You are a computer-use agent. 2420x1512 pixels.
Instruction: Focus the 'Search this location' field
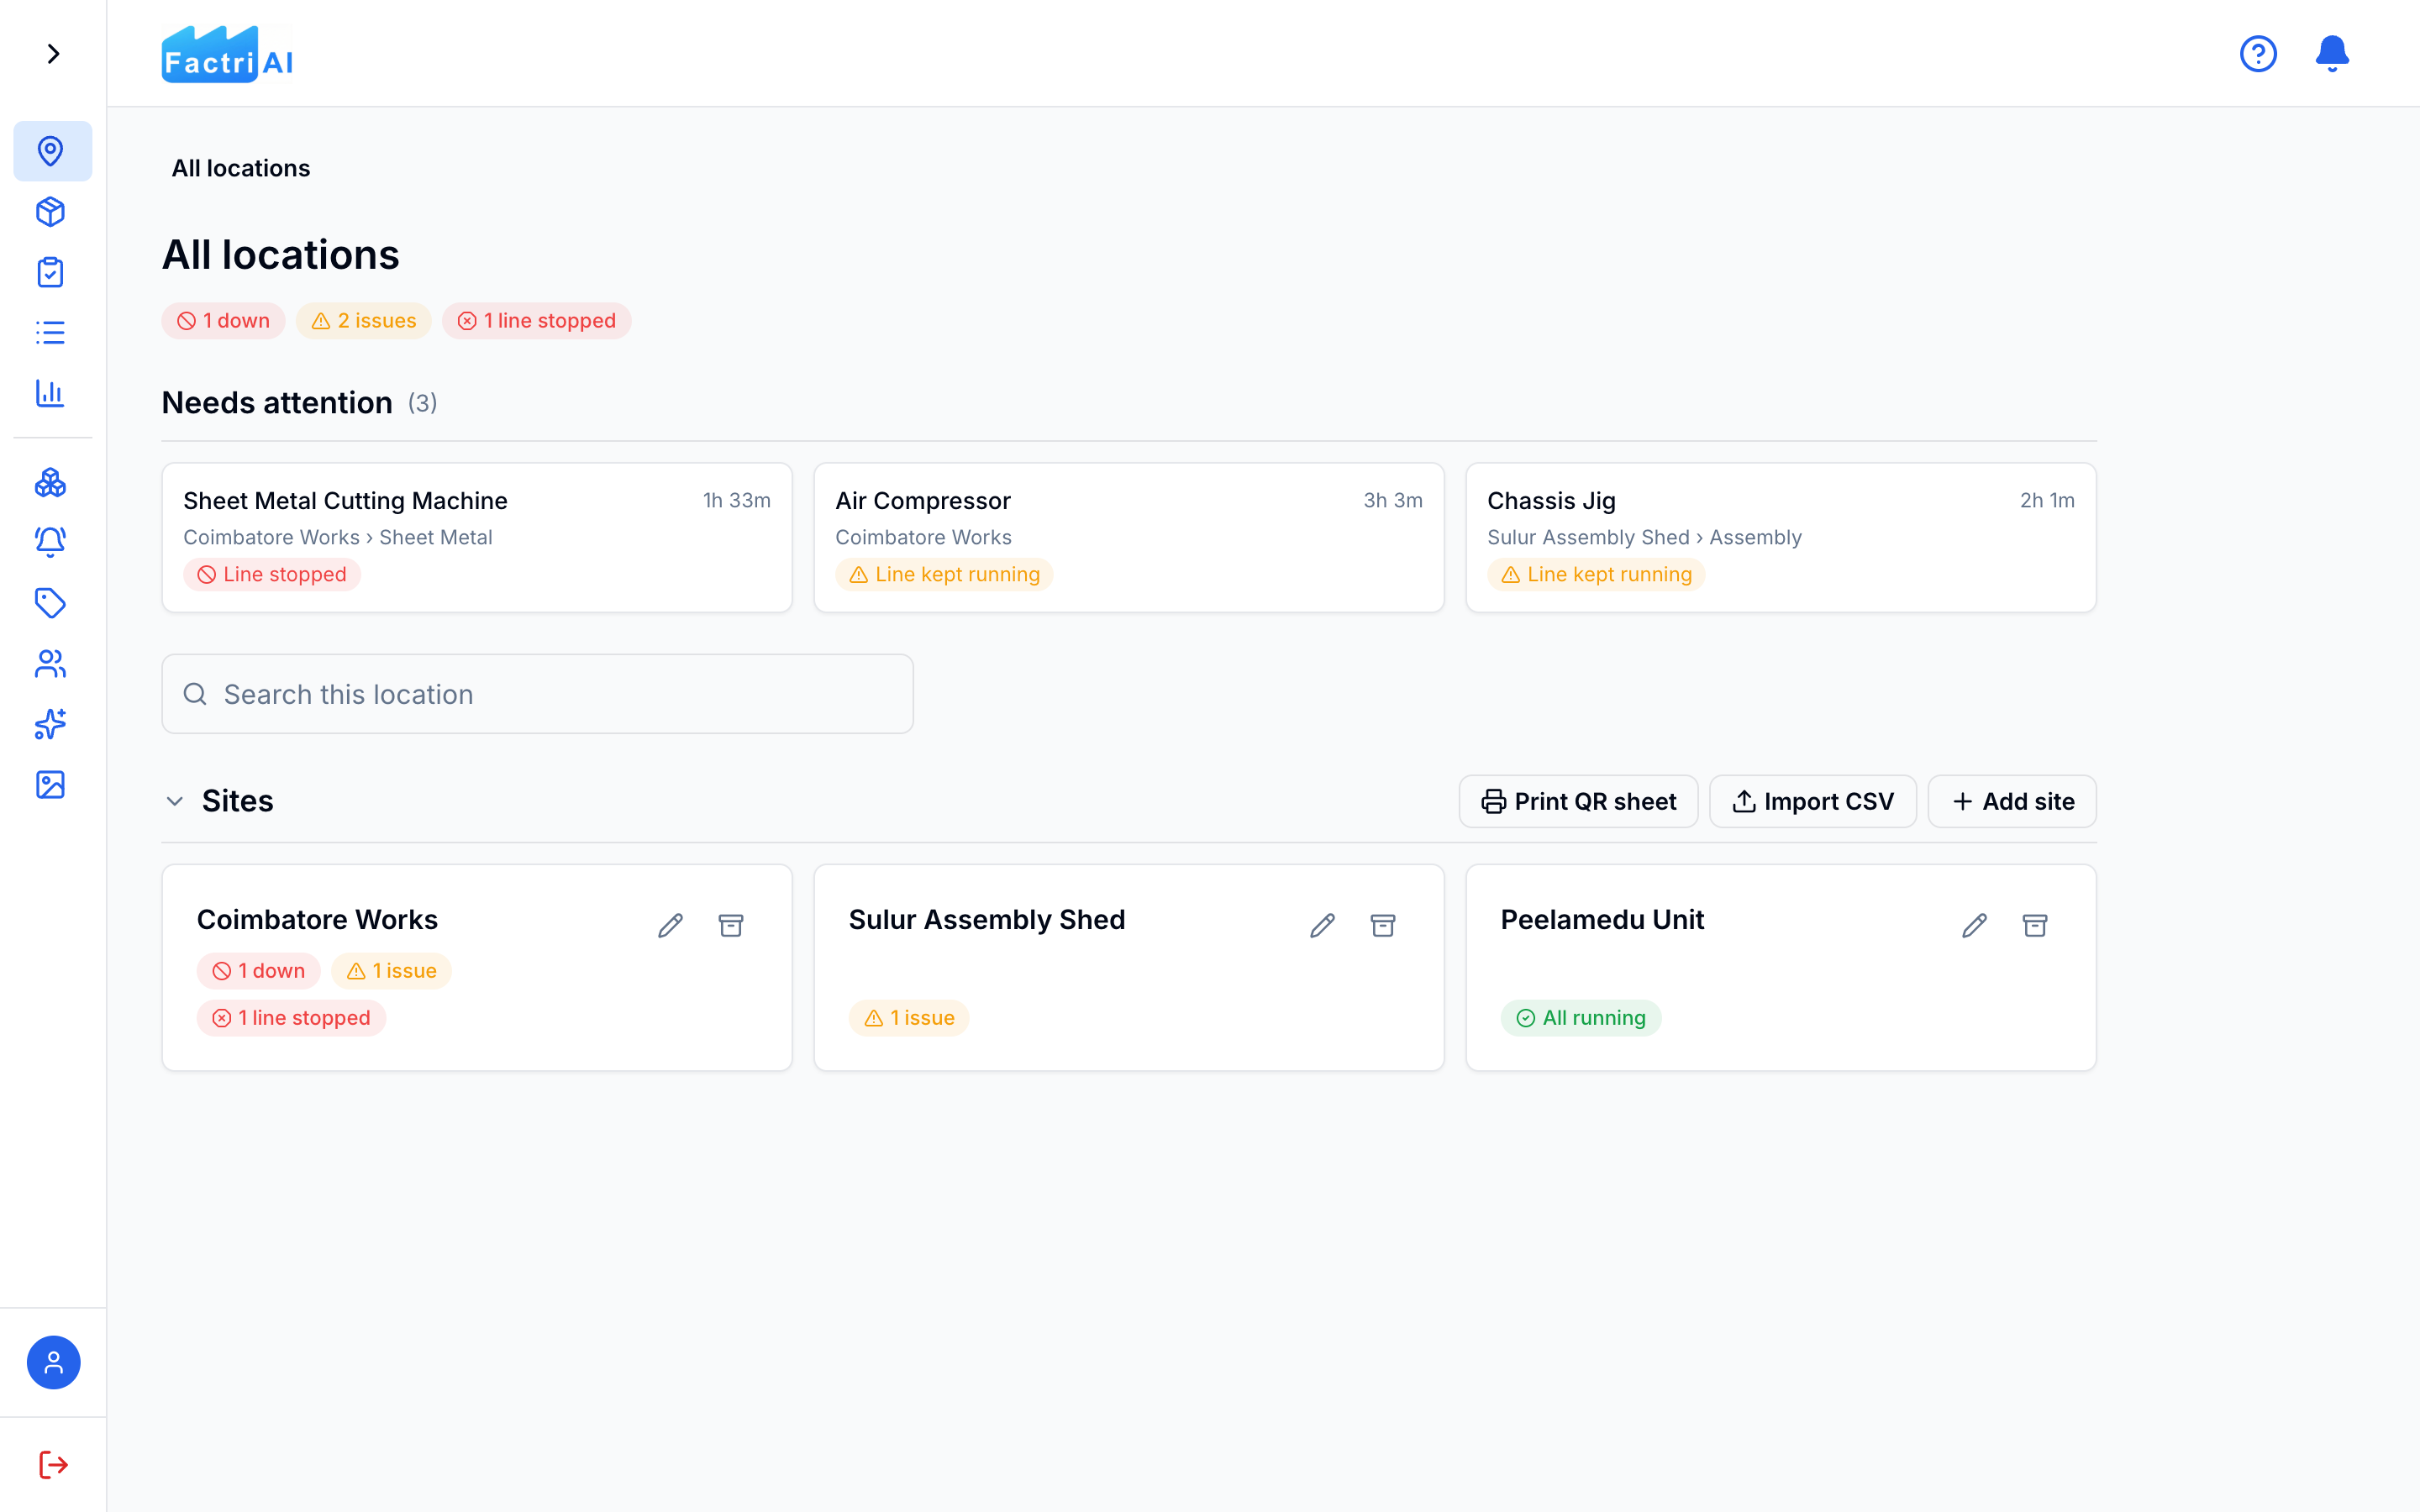pyautogui.click(x=538, y=694)
